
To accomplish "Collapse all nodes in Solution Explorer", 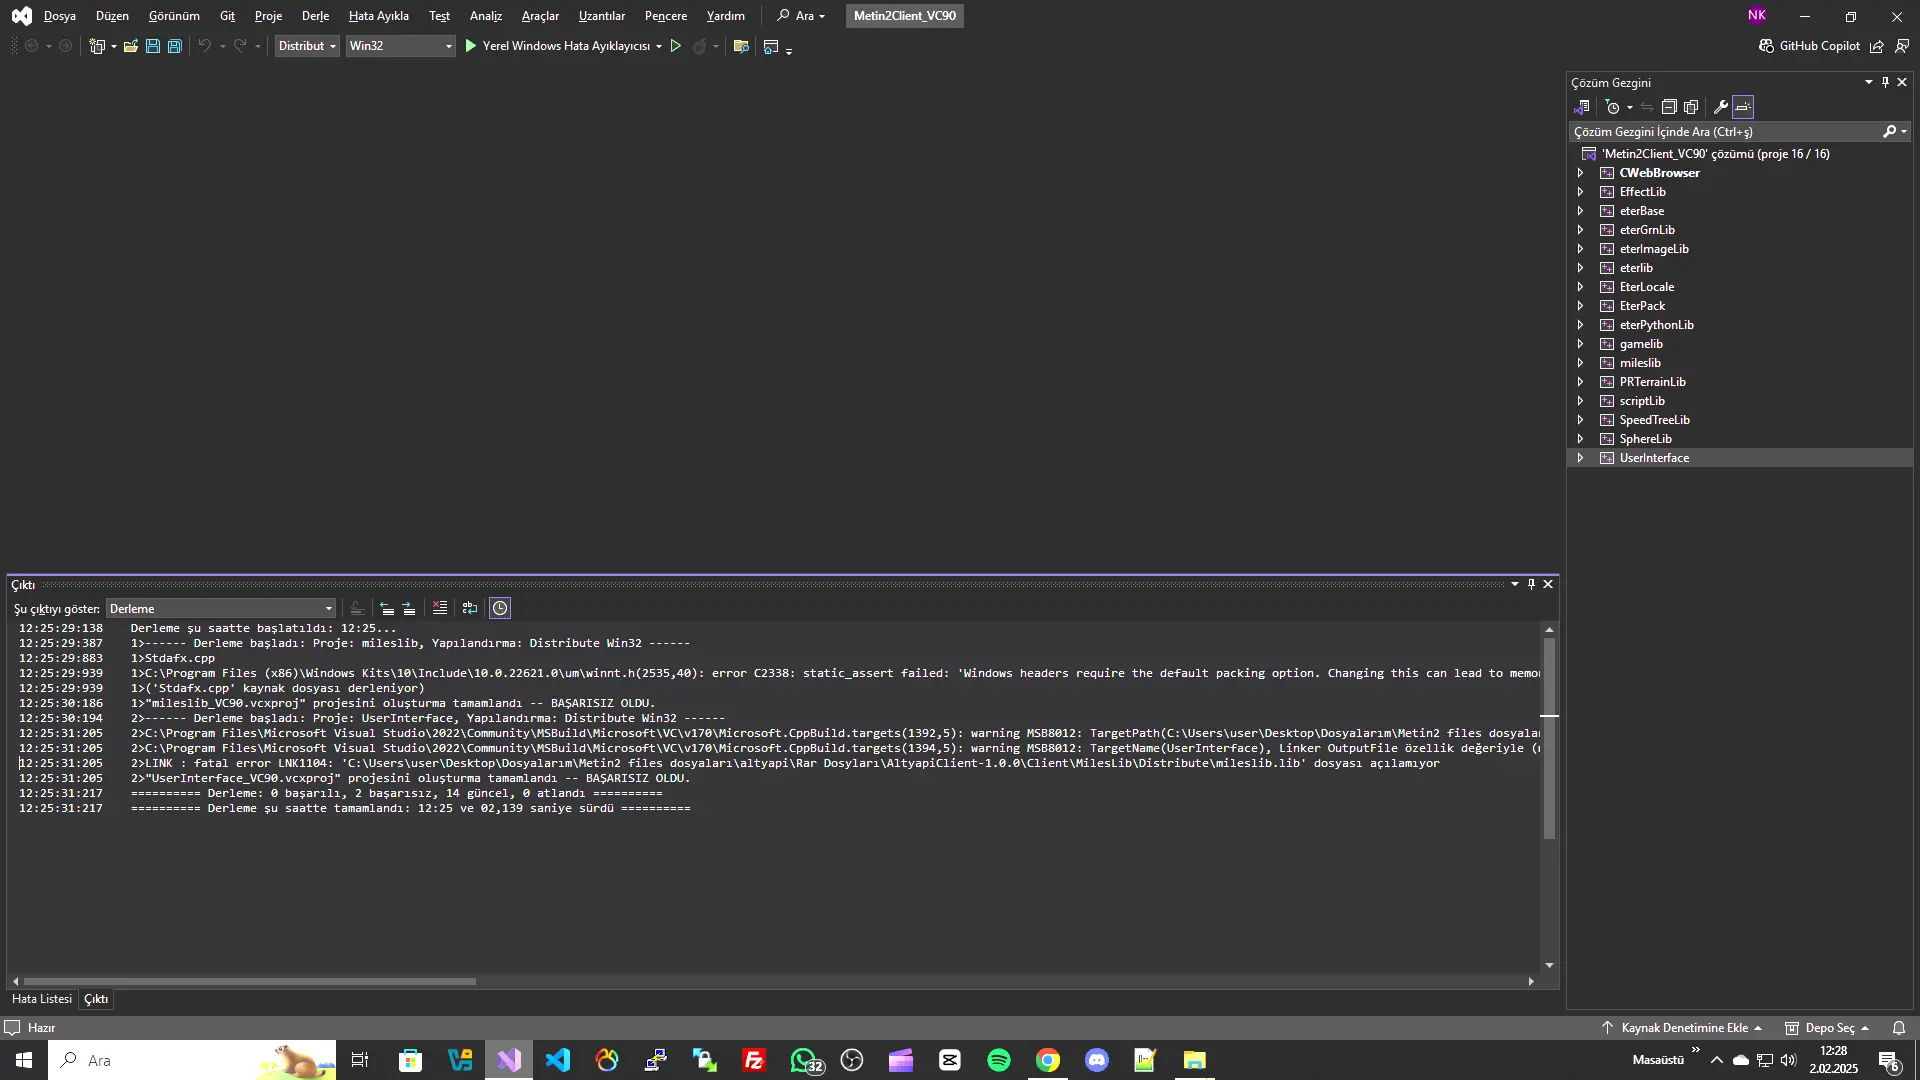I will pyautogui.click(x=1668, y=107).
